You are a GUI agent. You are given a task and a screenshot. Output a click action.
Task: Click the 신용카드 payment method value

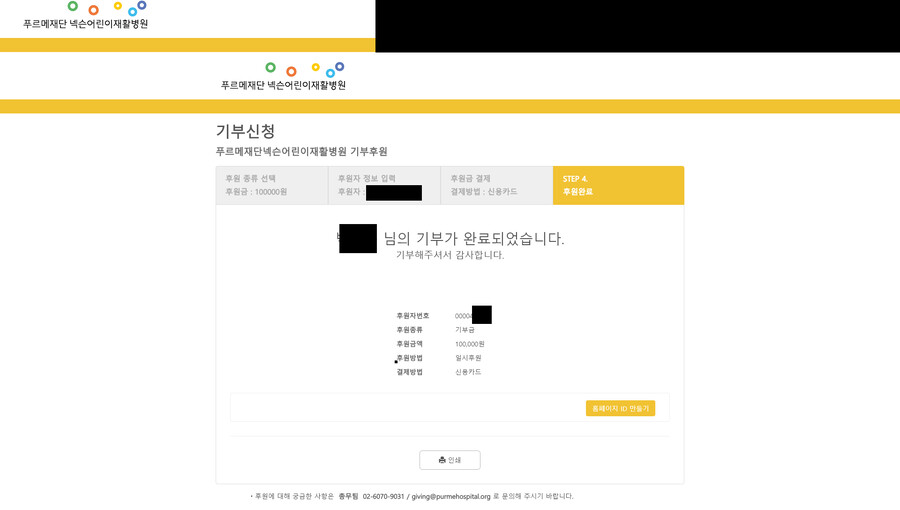coord(468,372)
